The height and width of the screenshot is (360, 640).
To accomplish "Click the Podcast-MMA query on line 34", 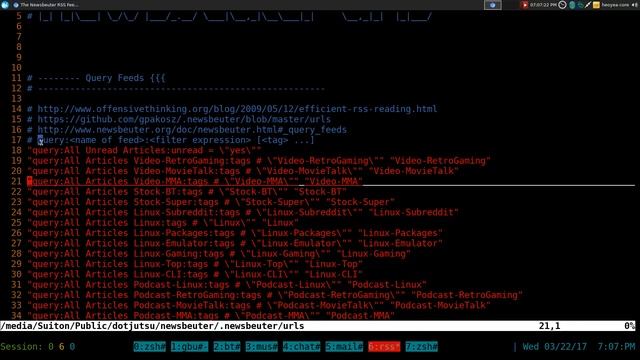I will [x=211, y=316].
